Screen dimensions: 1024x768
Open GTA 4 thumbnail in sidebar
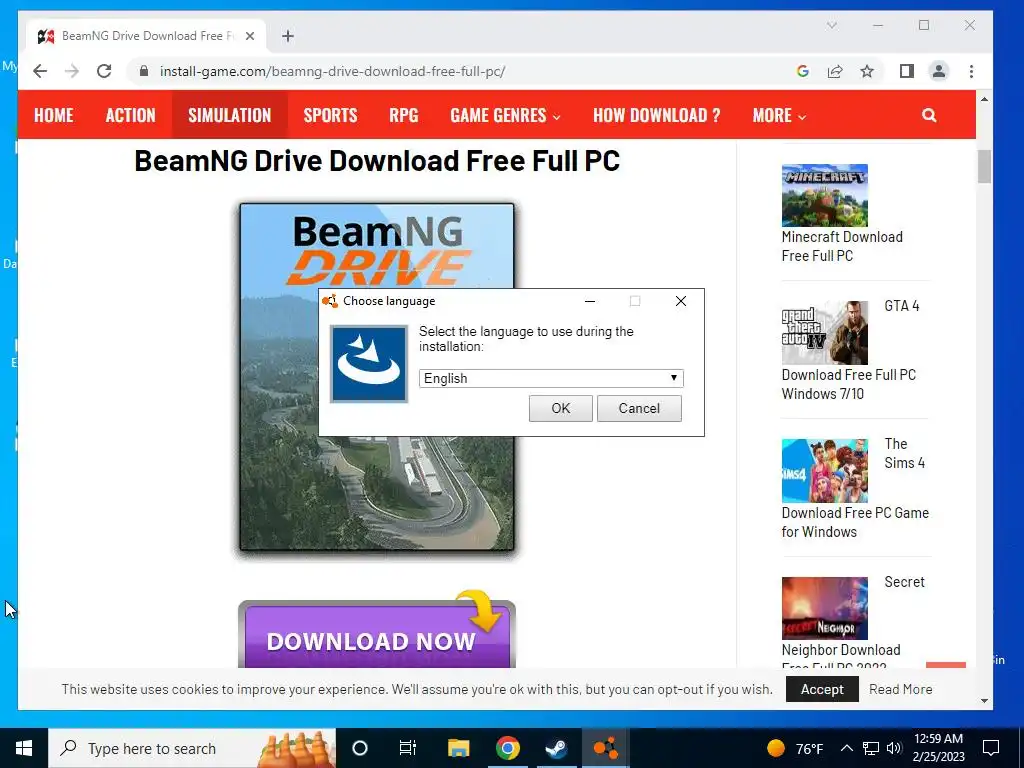point(825,332)
